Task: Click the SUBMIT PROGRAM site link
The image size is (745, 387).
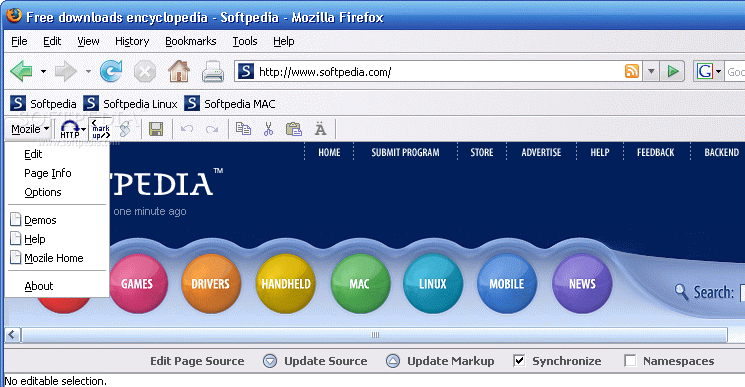Action: pyautogui.click(x=405, y=152)
